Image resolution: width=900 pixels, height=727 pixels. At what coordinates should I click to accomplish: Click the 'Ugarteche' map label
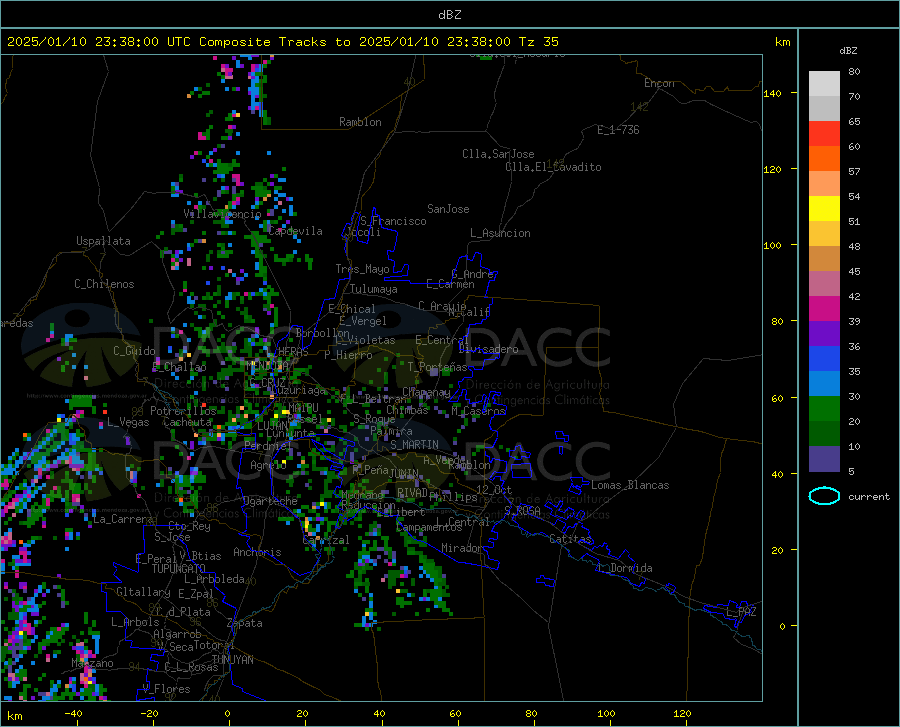pyautogui.click(x=270, y=501)
